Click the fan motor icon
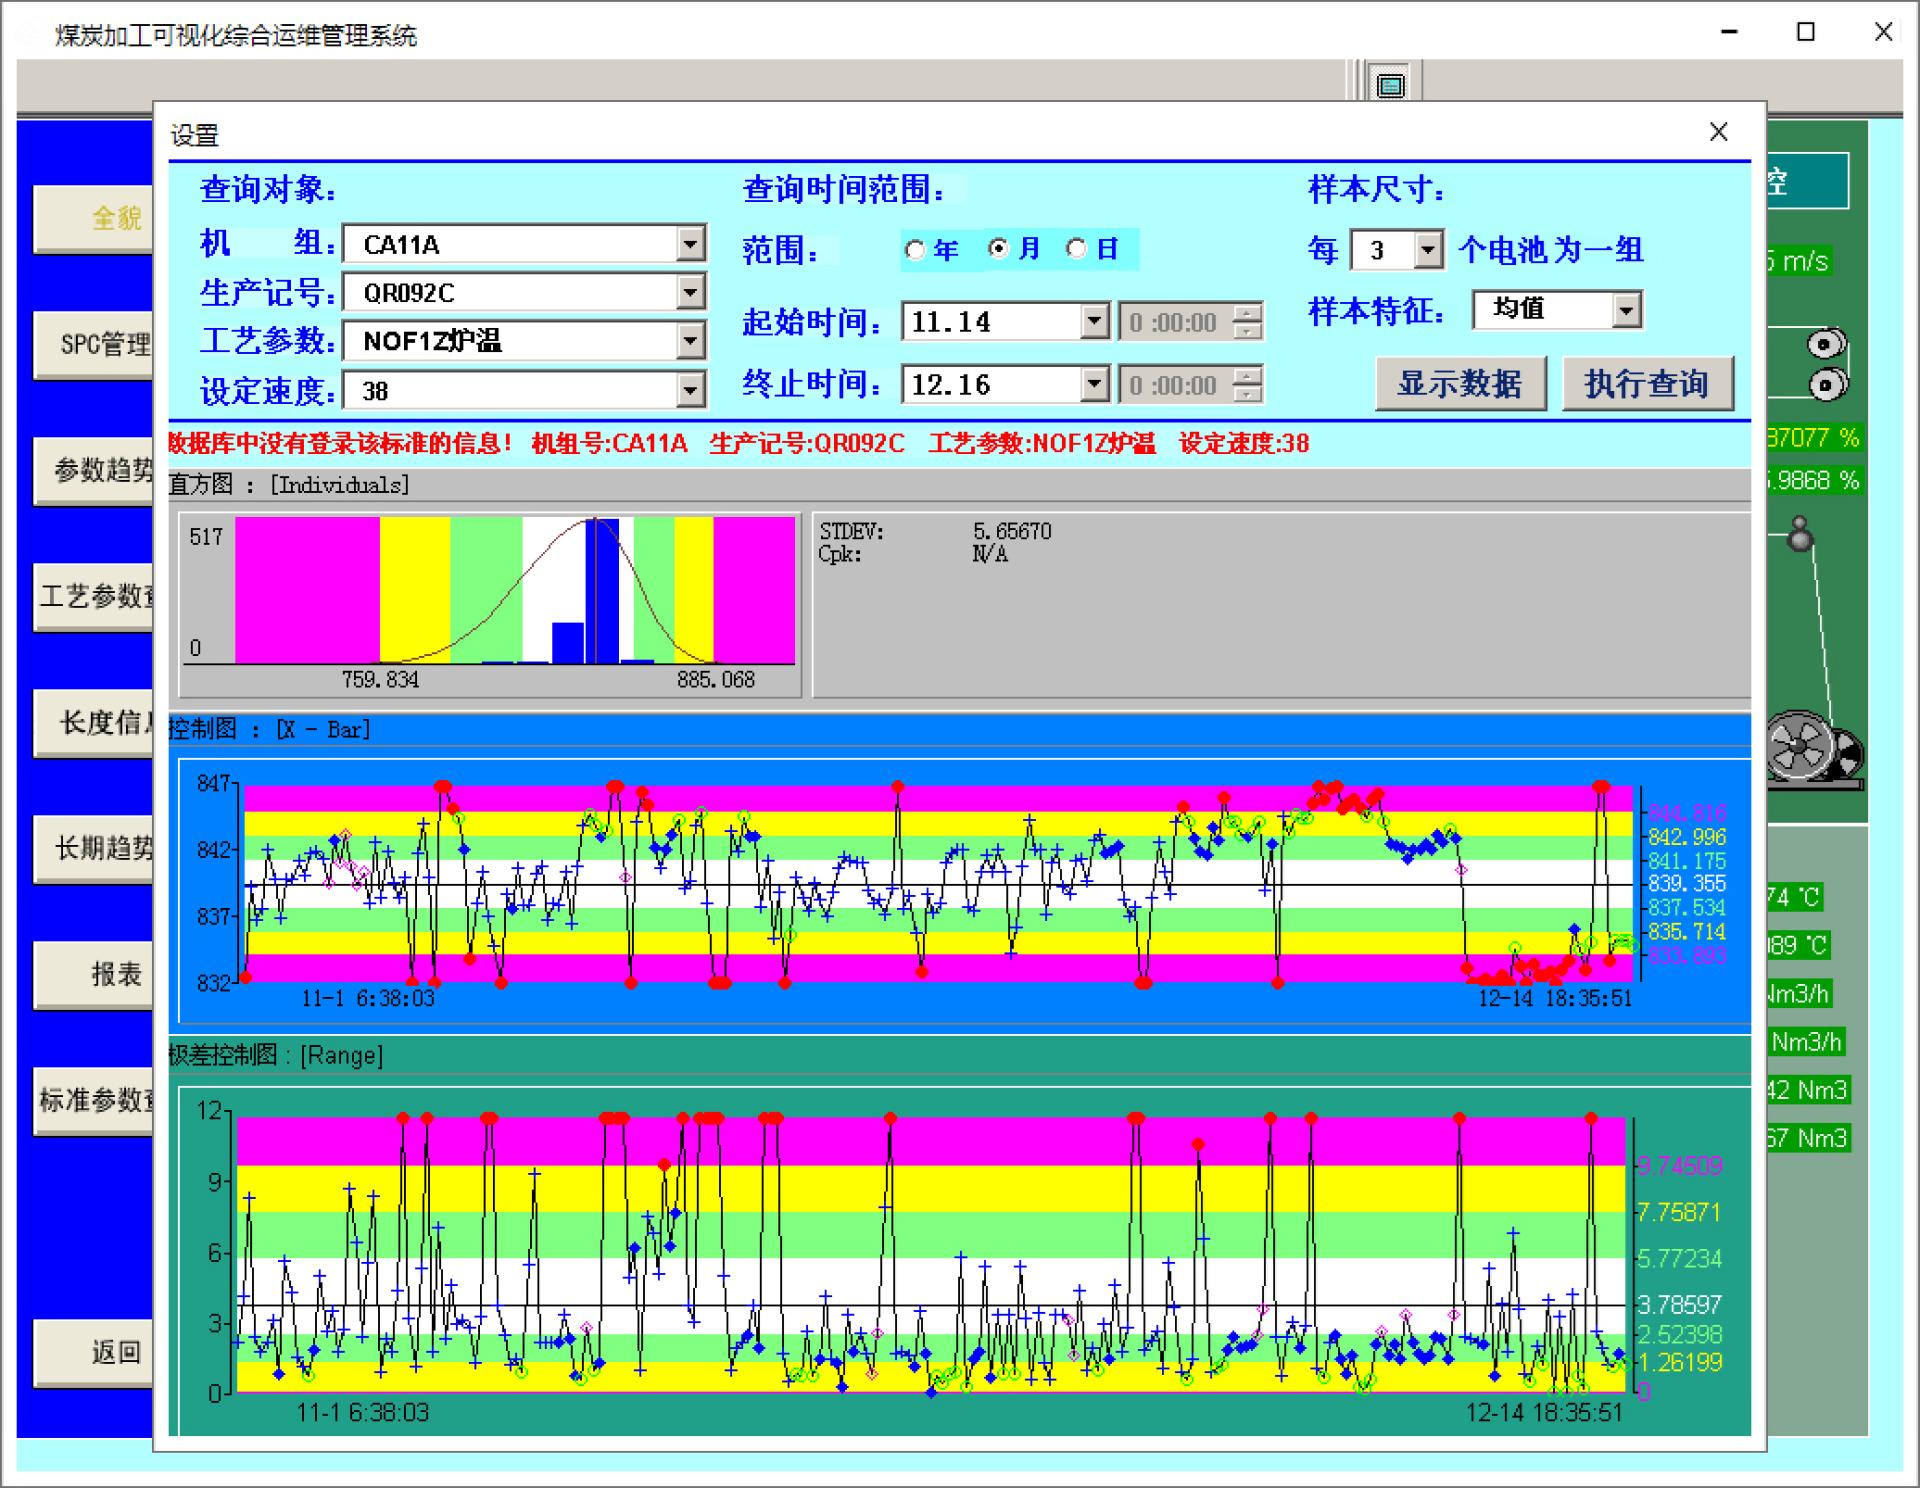 pos(1802,746)
